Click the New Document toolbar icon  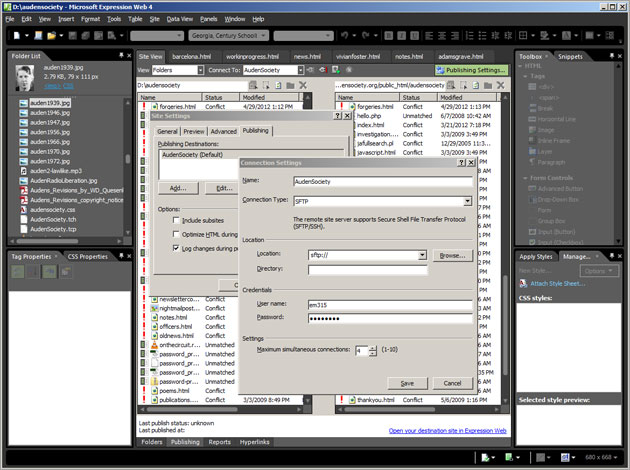pyautogui.click(x=17, y=36)
